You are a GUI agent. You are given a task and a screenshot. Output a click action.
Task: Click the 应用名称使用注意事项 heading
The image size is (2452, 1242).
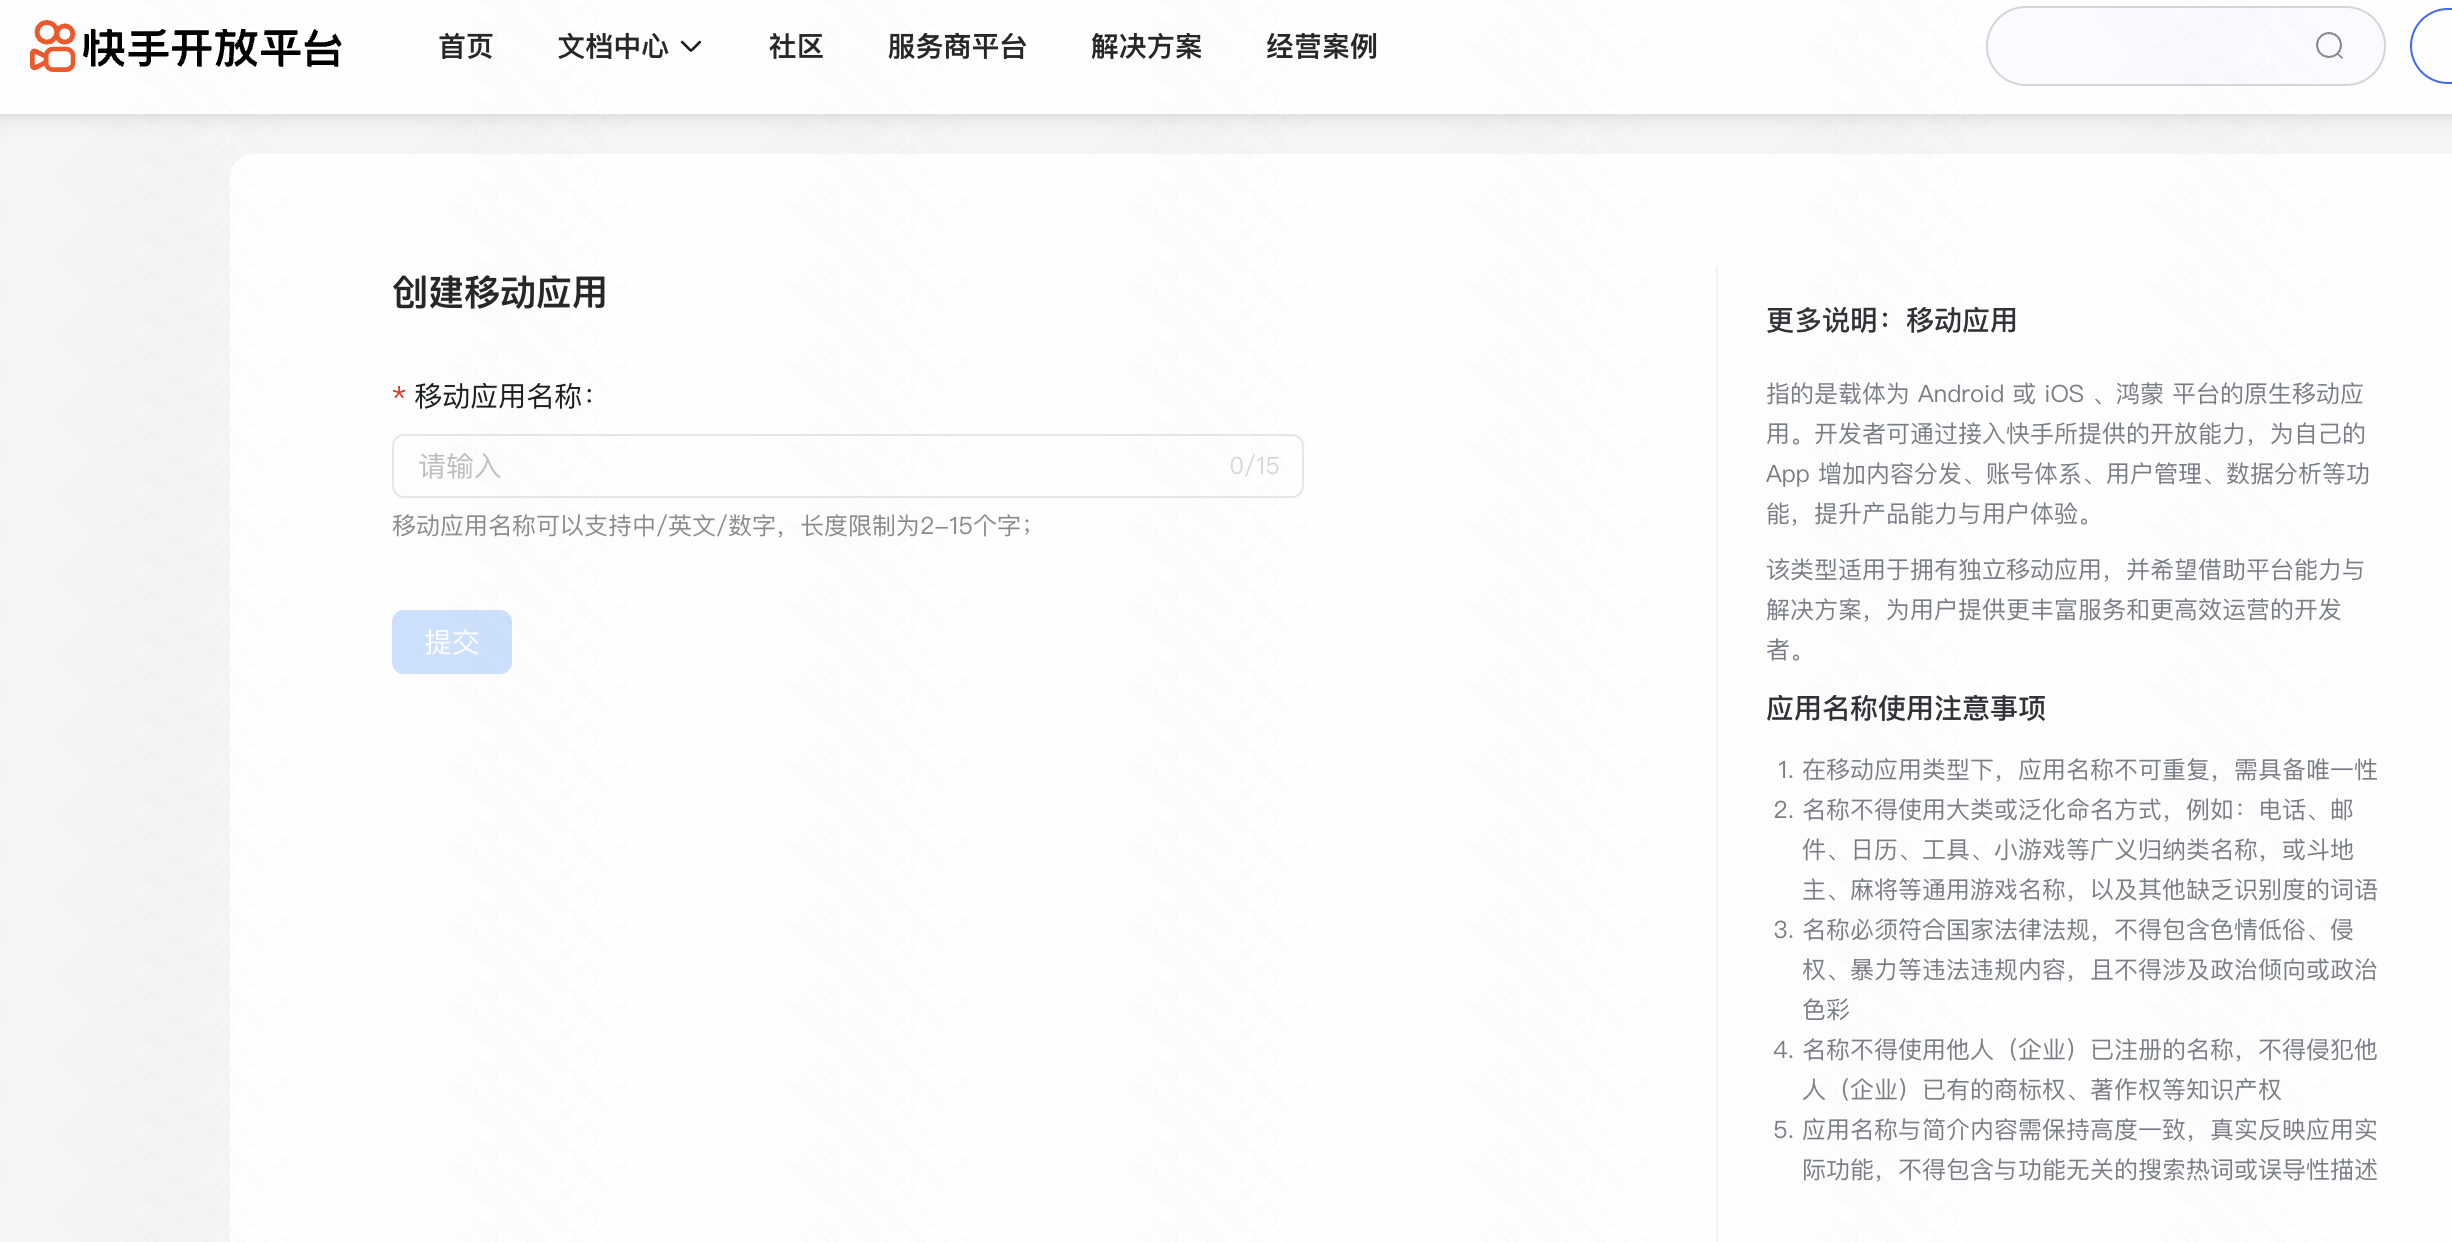[x=1905, y=708]
